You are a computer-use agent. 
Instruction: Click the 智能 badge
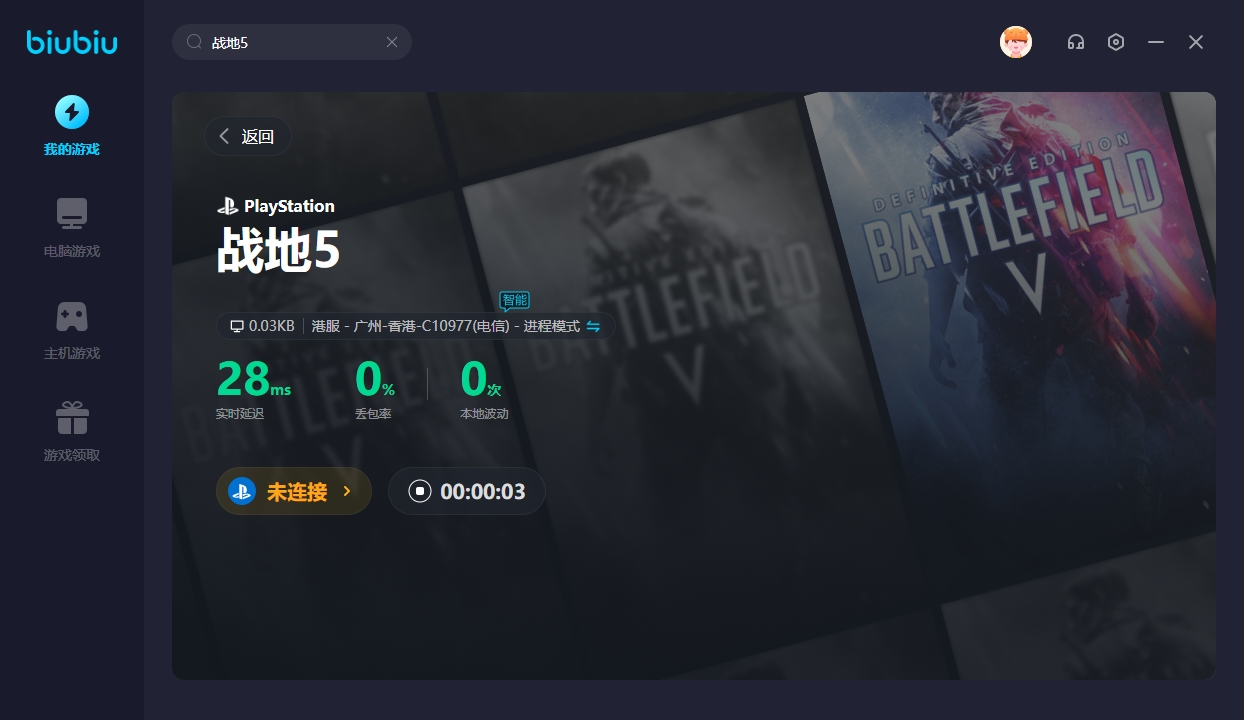(x=514, y=300)
